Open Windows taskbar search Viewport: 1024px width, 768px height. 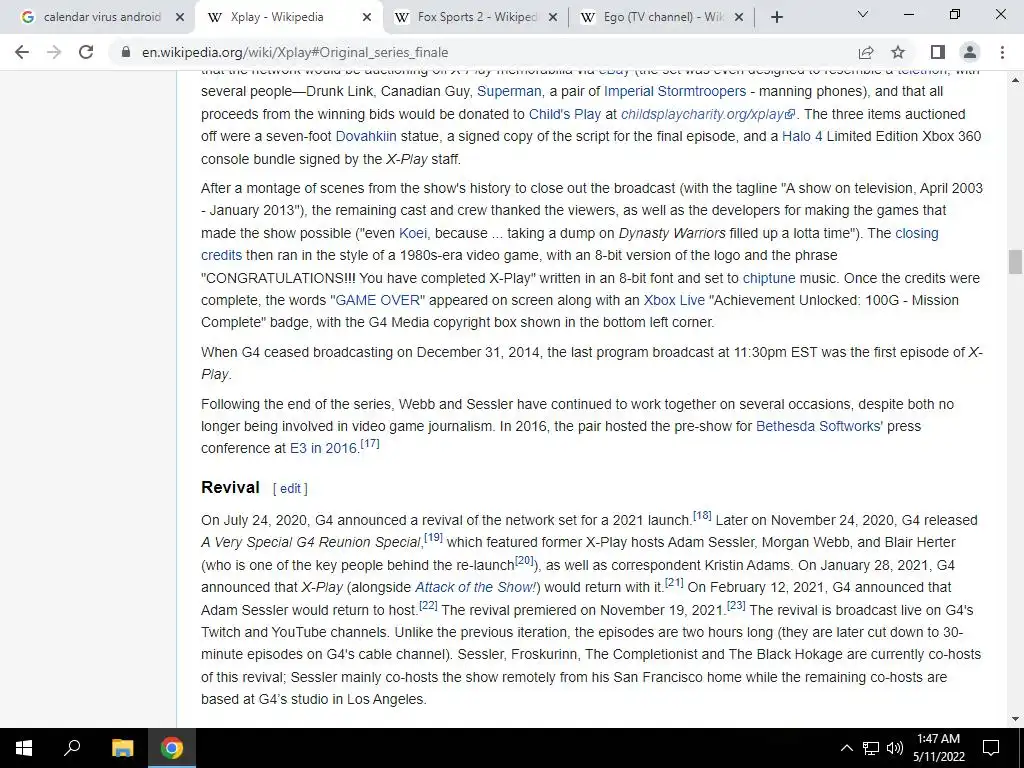72,748
